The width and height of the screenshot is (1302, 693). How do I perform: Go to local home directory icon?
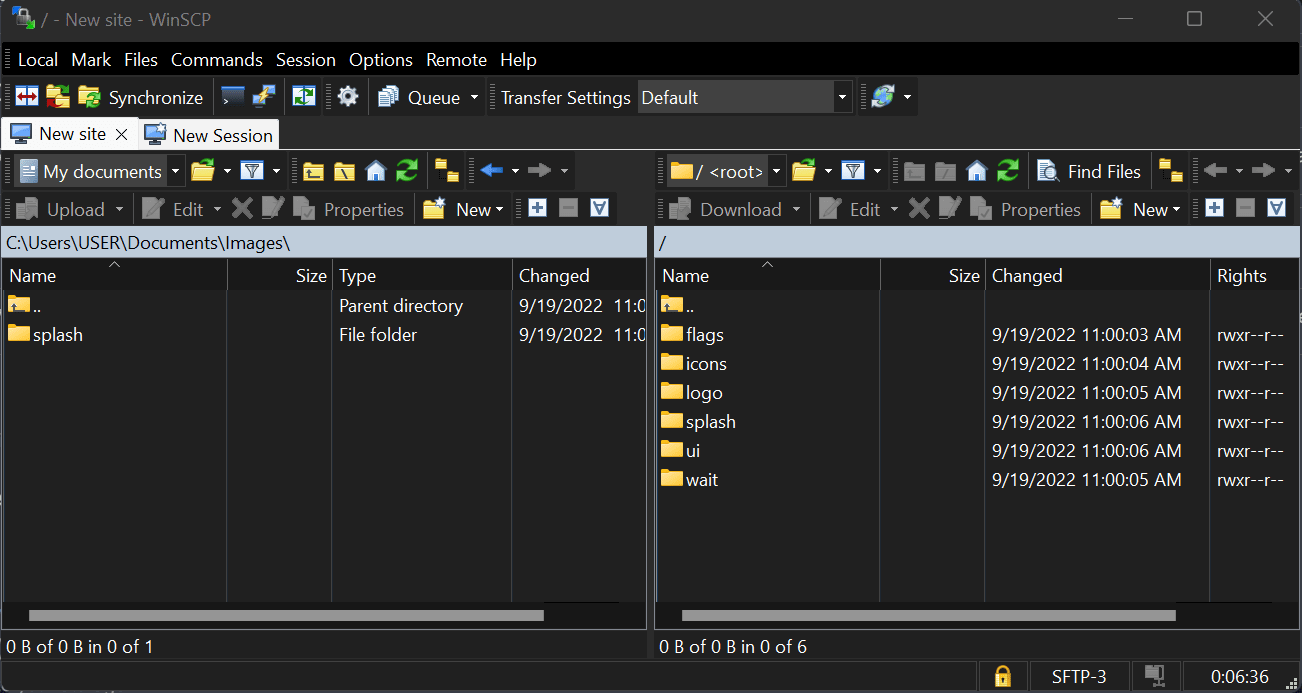[x=376, y=171]
